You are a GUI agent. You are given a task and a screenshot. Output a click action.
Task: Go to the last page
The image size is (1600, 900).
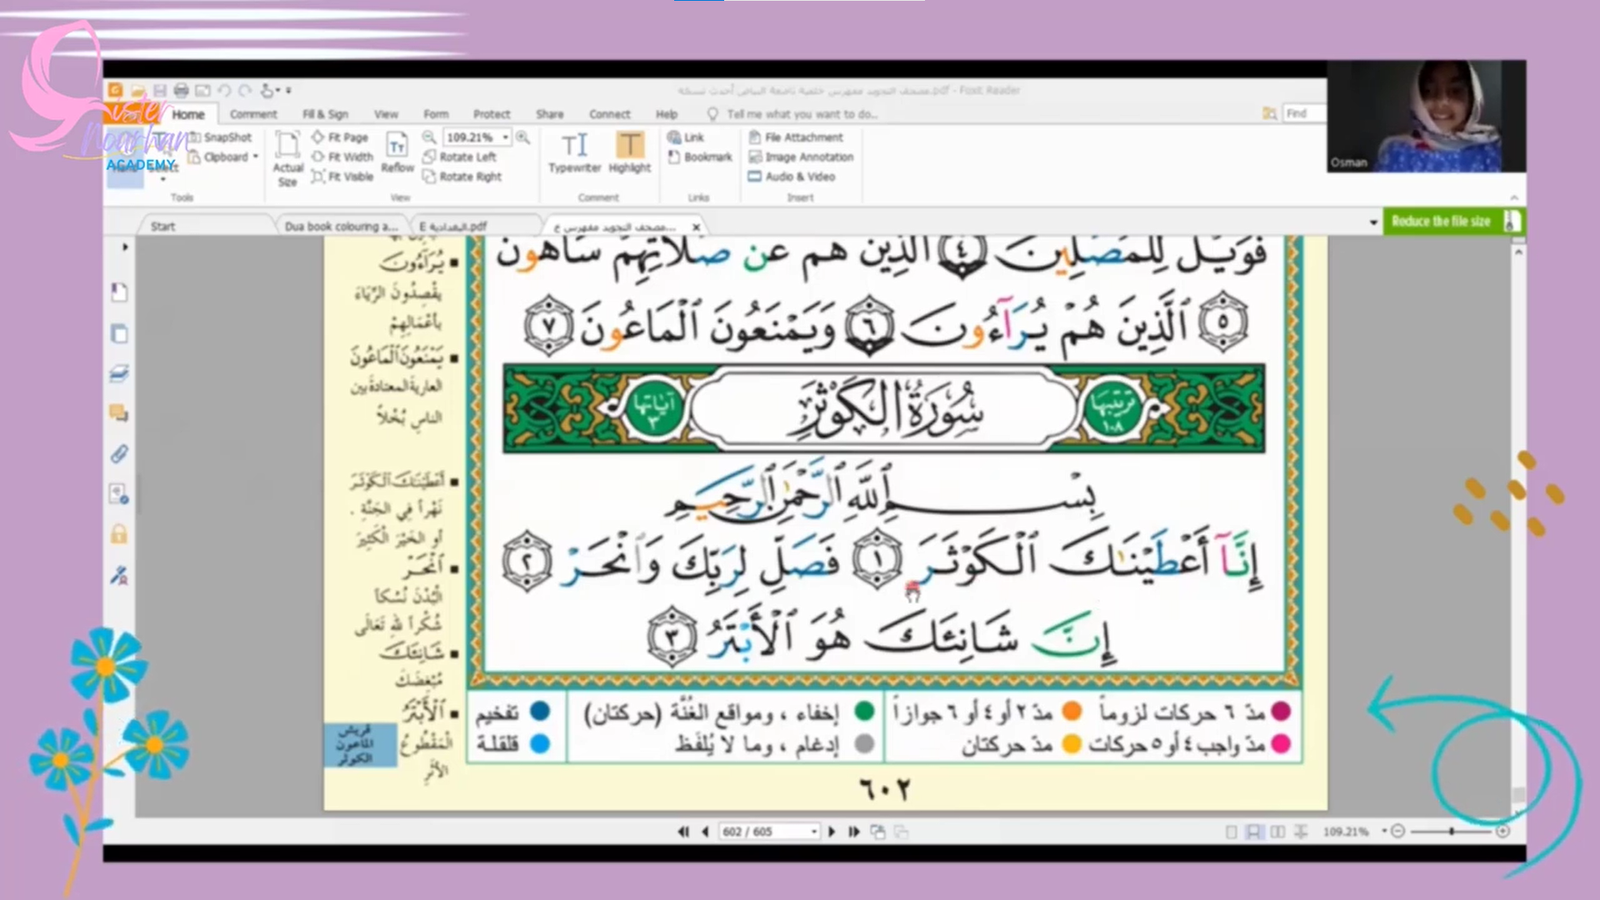click(x=854, y=832)
